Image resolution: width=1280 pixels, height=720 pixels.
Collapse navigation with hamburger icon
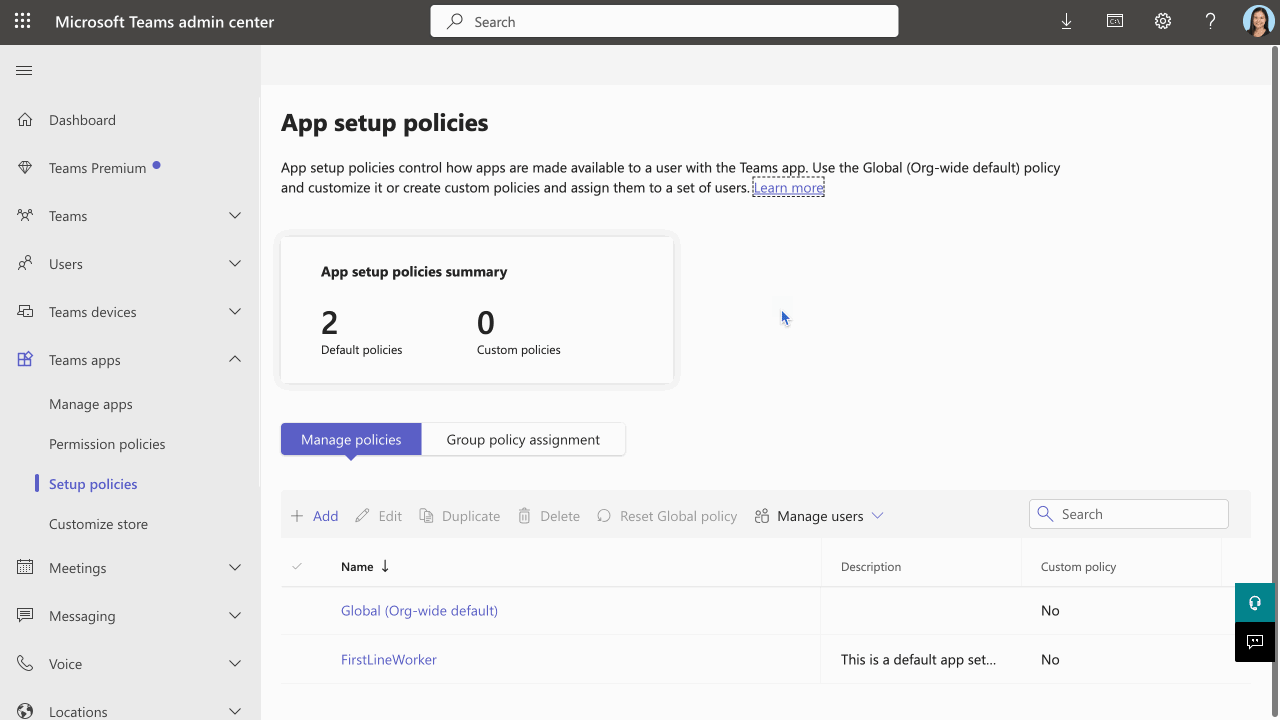pyautogui.click(x=24, y=70)
